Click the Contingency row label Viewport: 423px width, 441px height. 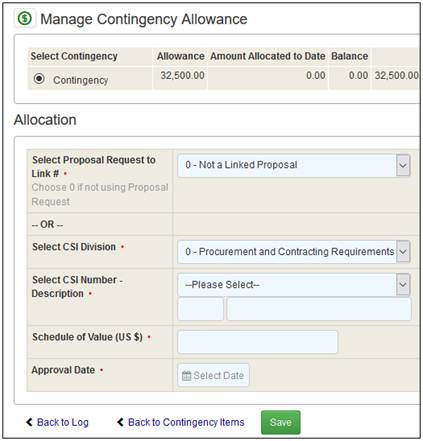[81, 80]
